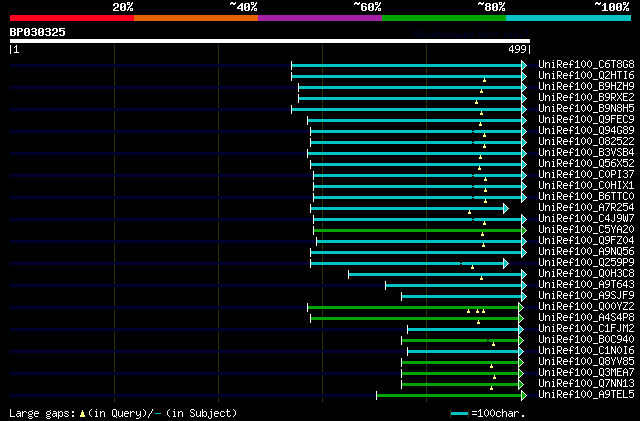This screenshot has width=640, height=421.
Task: Click the 499 end-position label
Action: pos(517,49)
